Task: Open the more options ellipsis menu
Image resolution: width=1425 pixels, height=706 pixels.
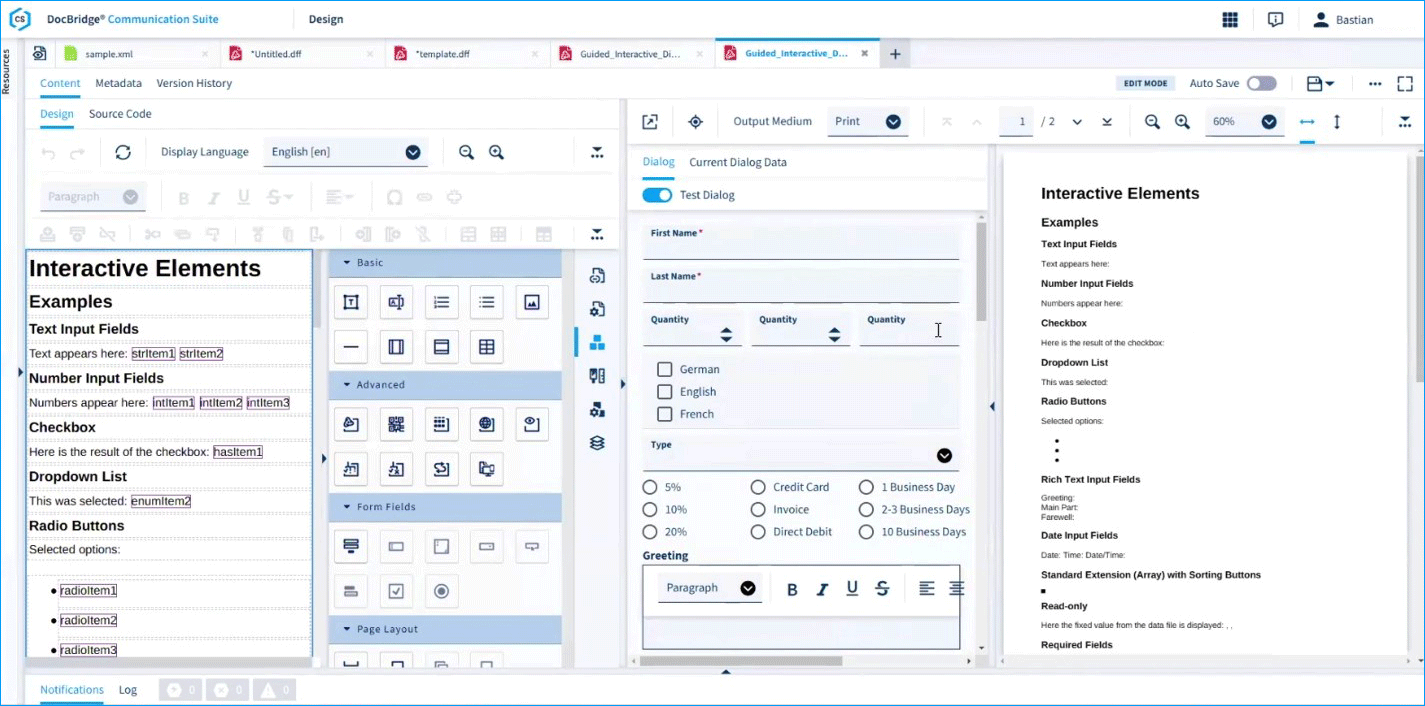Action: (x=1376, y=83)
